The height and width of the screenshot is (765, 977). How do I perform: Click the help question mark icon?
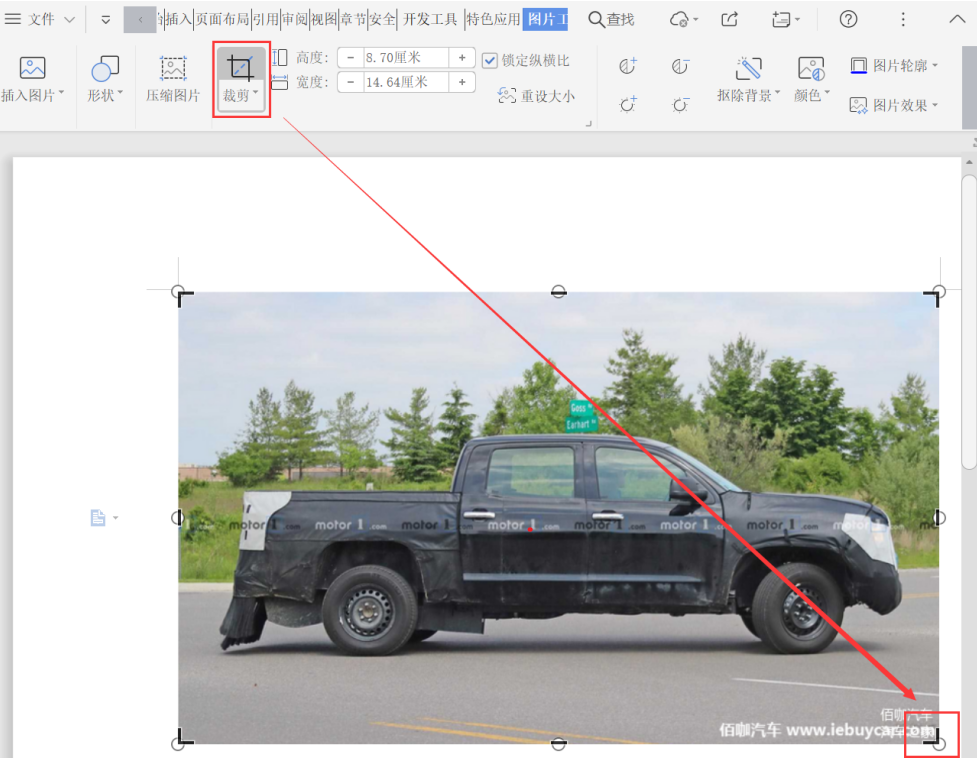click(x=848, y=19)
